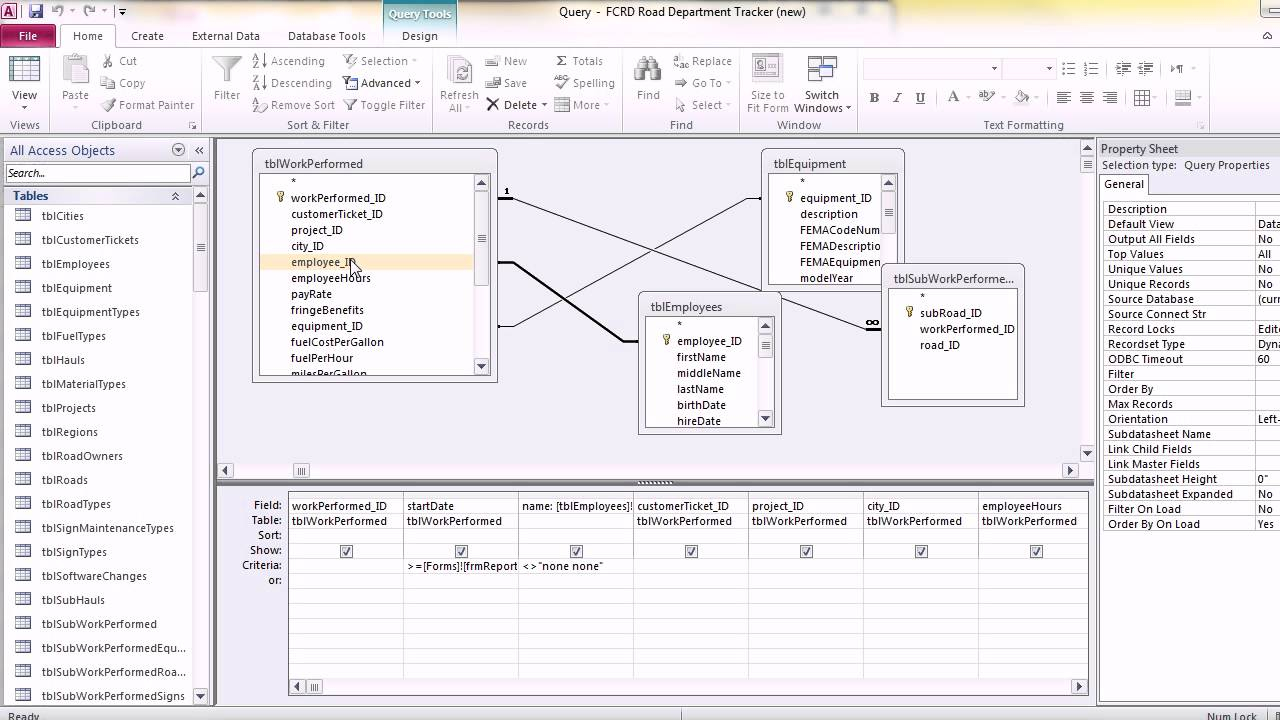The image size is (1280, 720).
Task: Uncheck Show box for project_ID column
Action: click(x=806, y=551)
